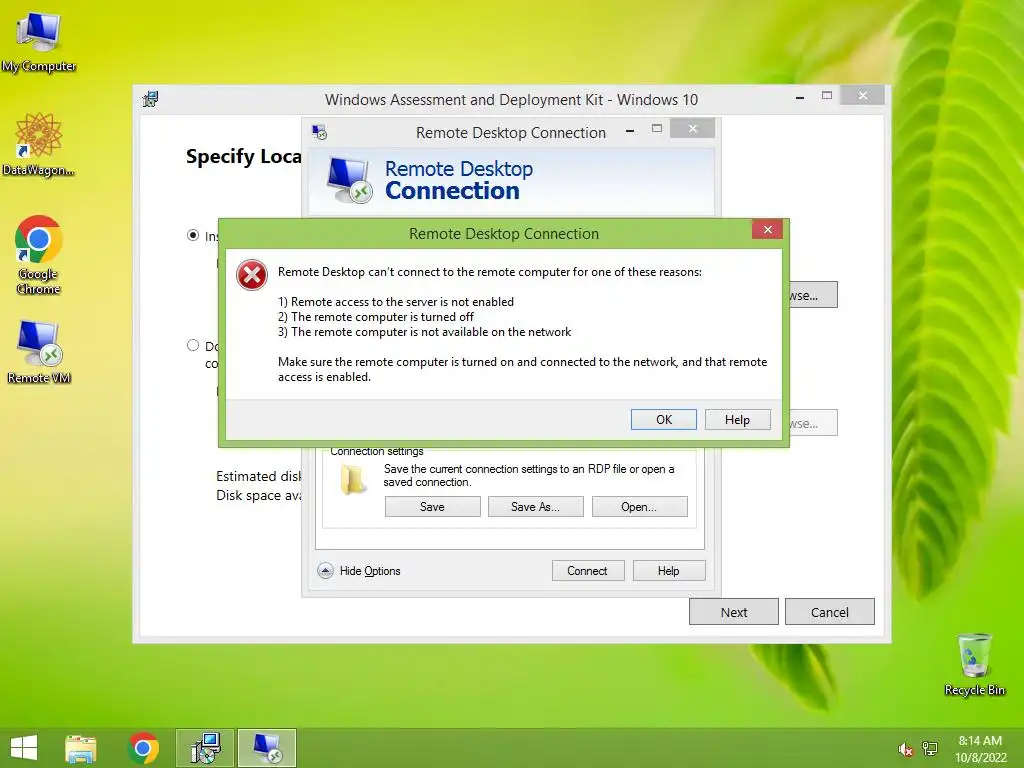Minimize the Remote Desktop Connection window
The height and width of the screenshot is (768, 1024).
point(630,131)
